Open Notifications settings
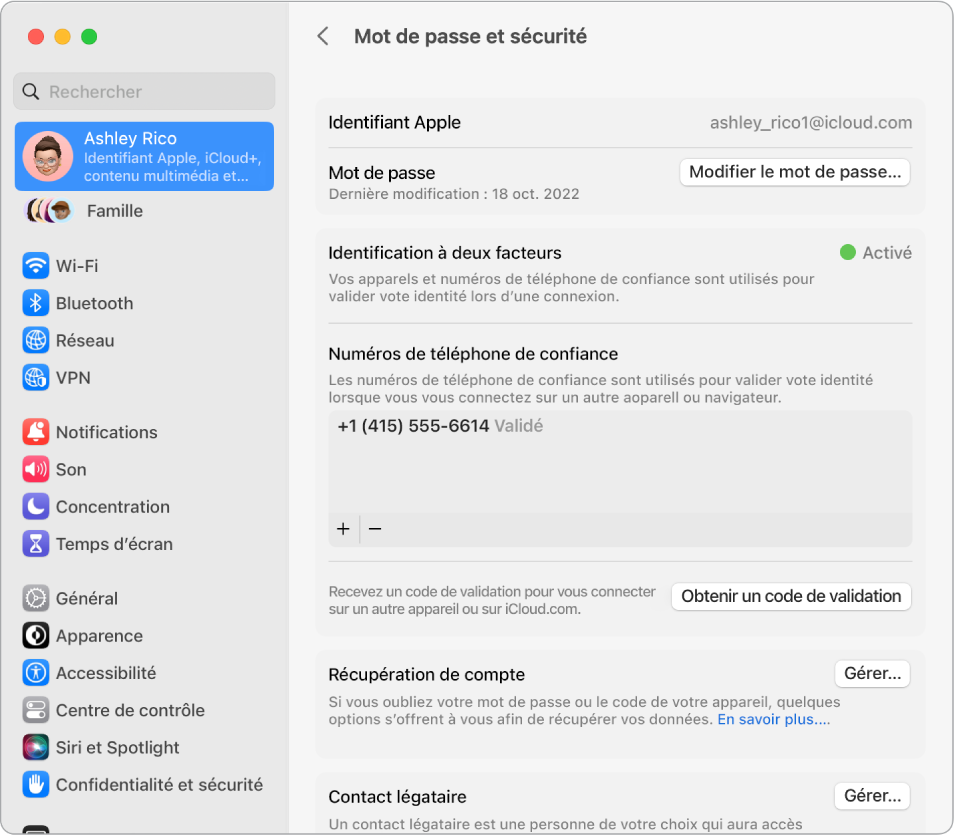 [36, 432]
